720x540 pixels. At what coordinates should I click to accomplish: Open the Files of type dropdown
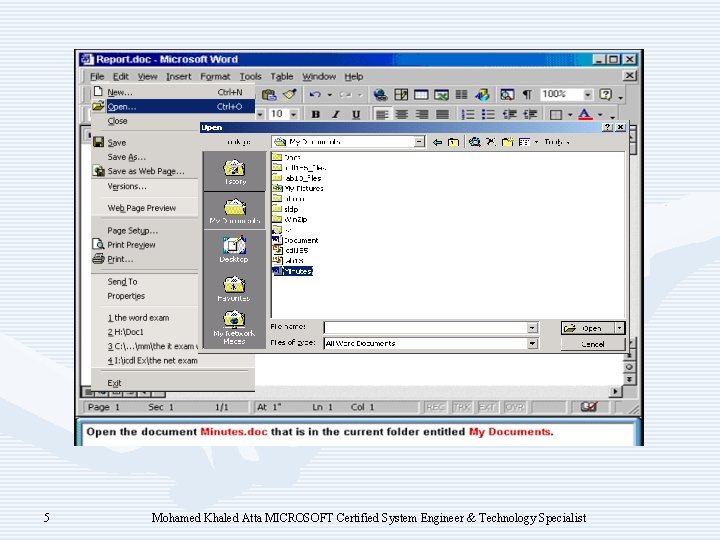point(532,343)
